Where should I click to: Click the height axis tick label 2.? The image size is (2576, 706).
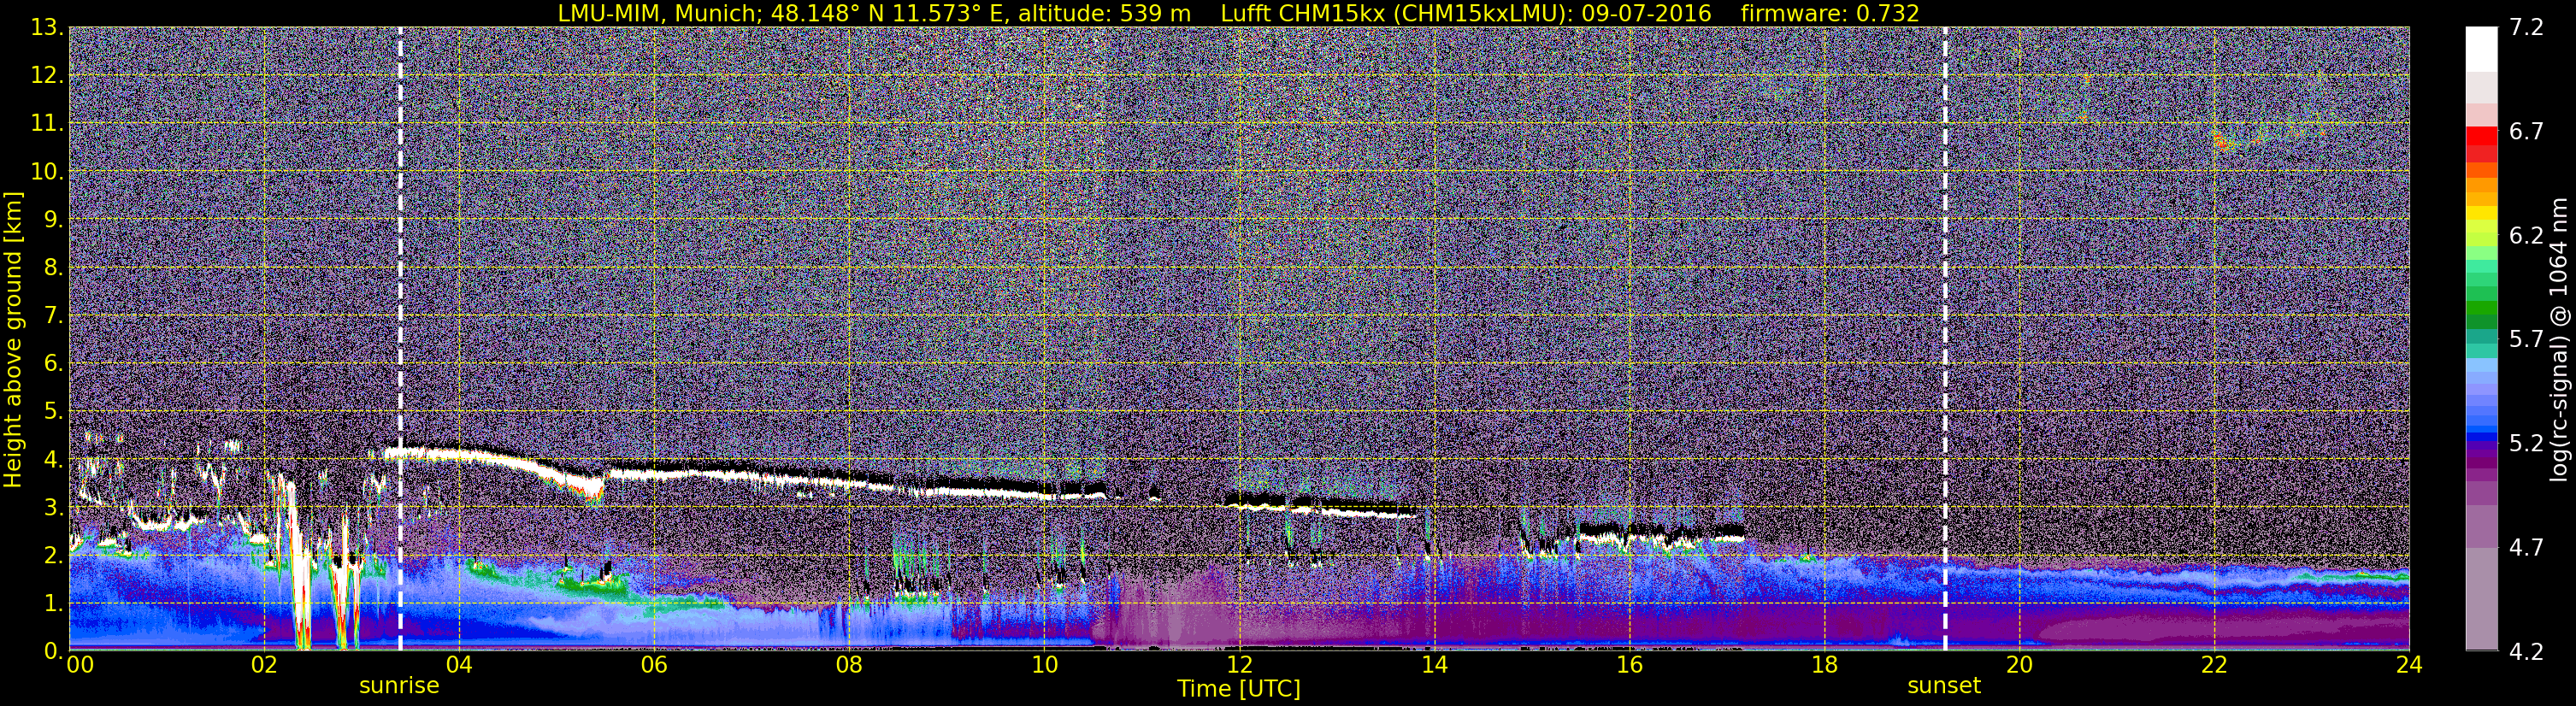pyautogui.click(x=52, y=555)
